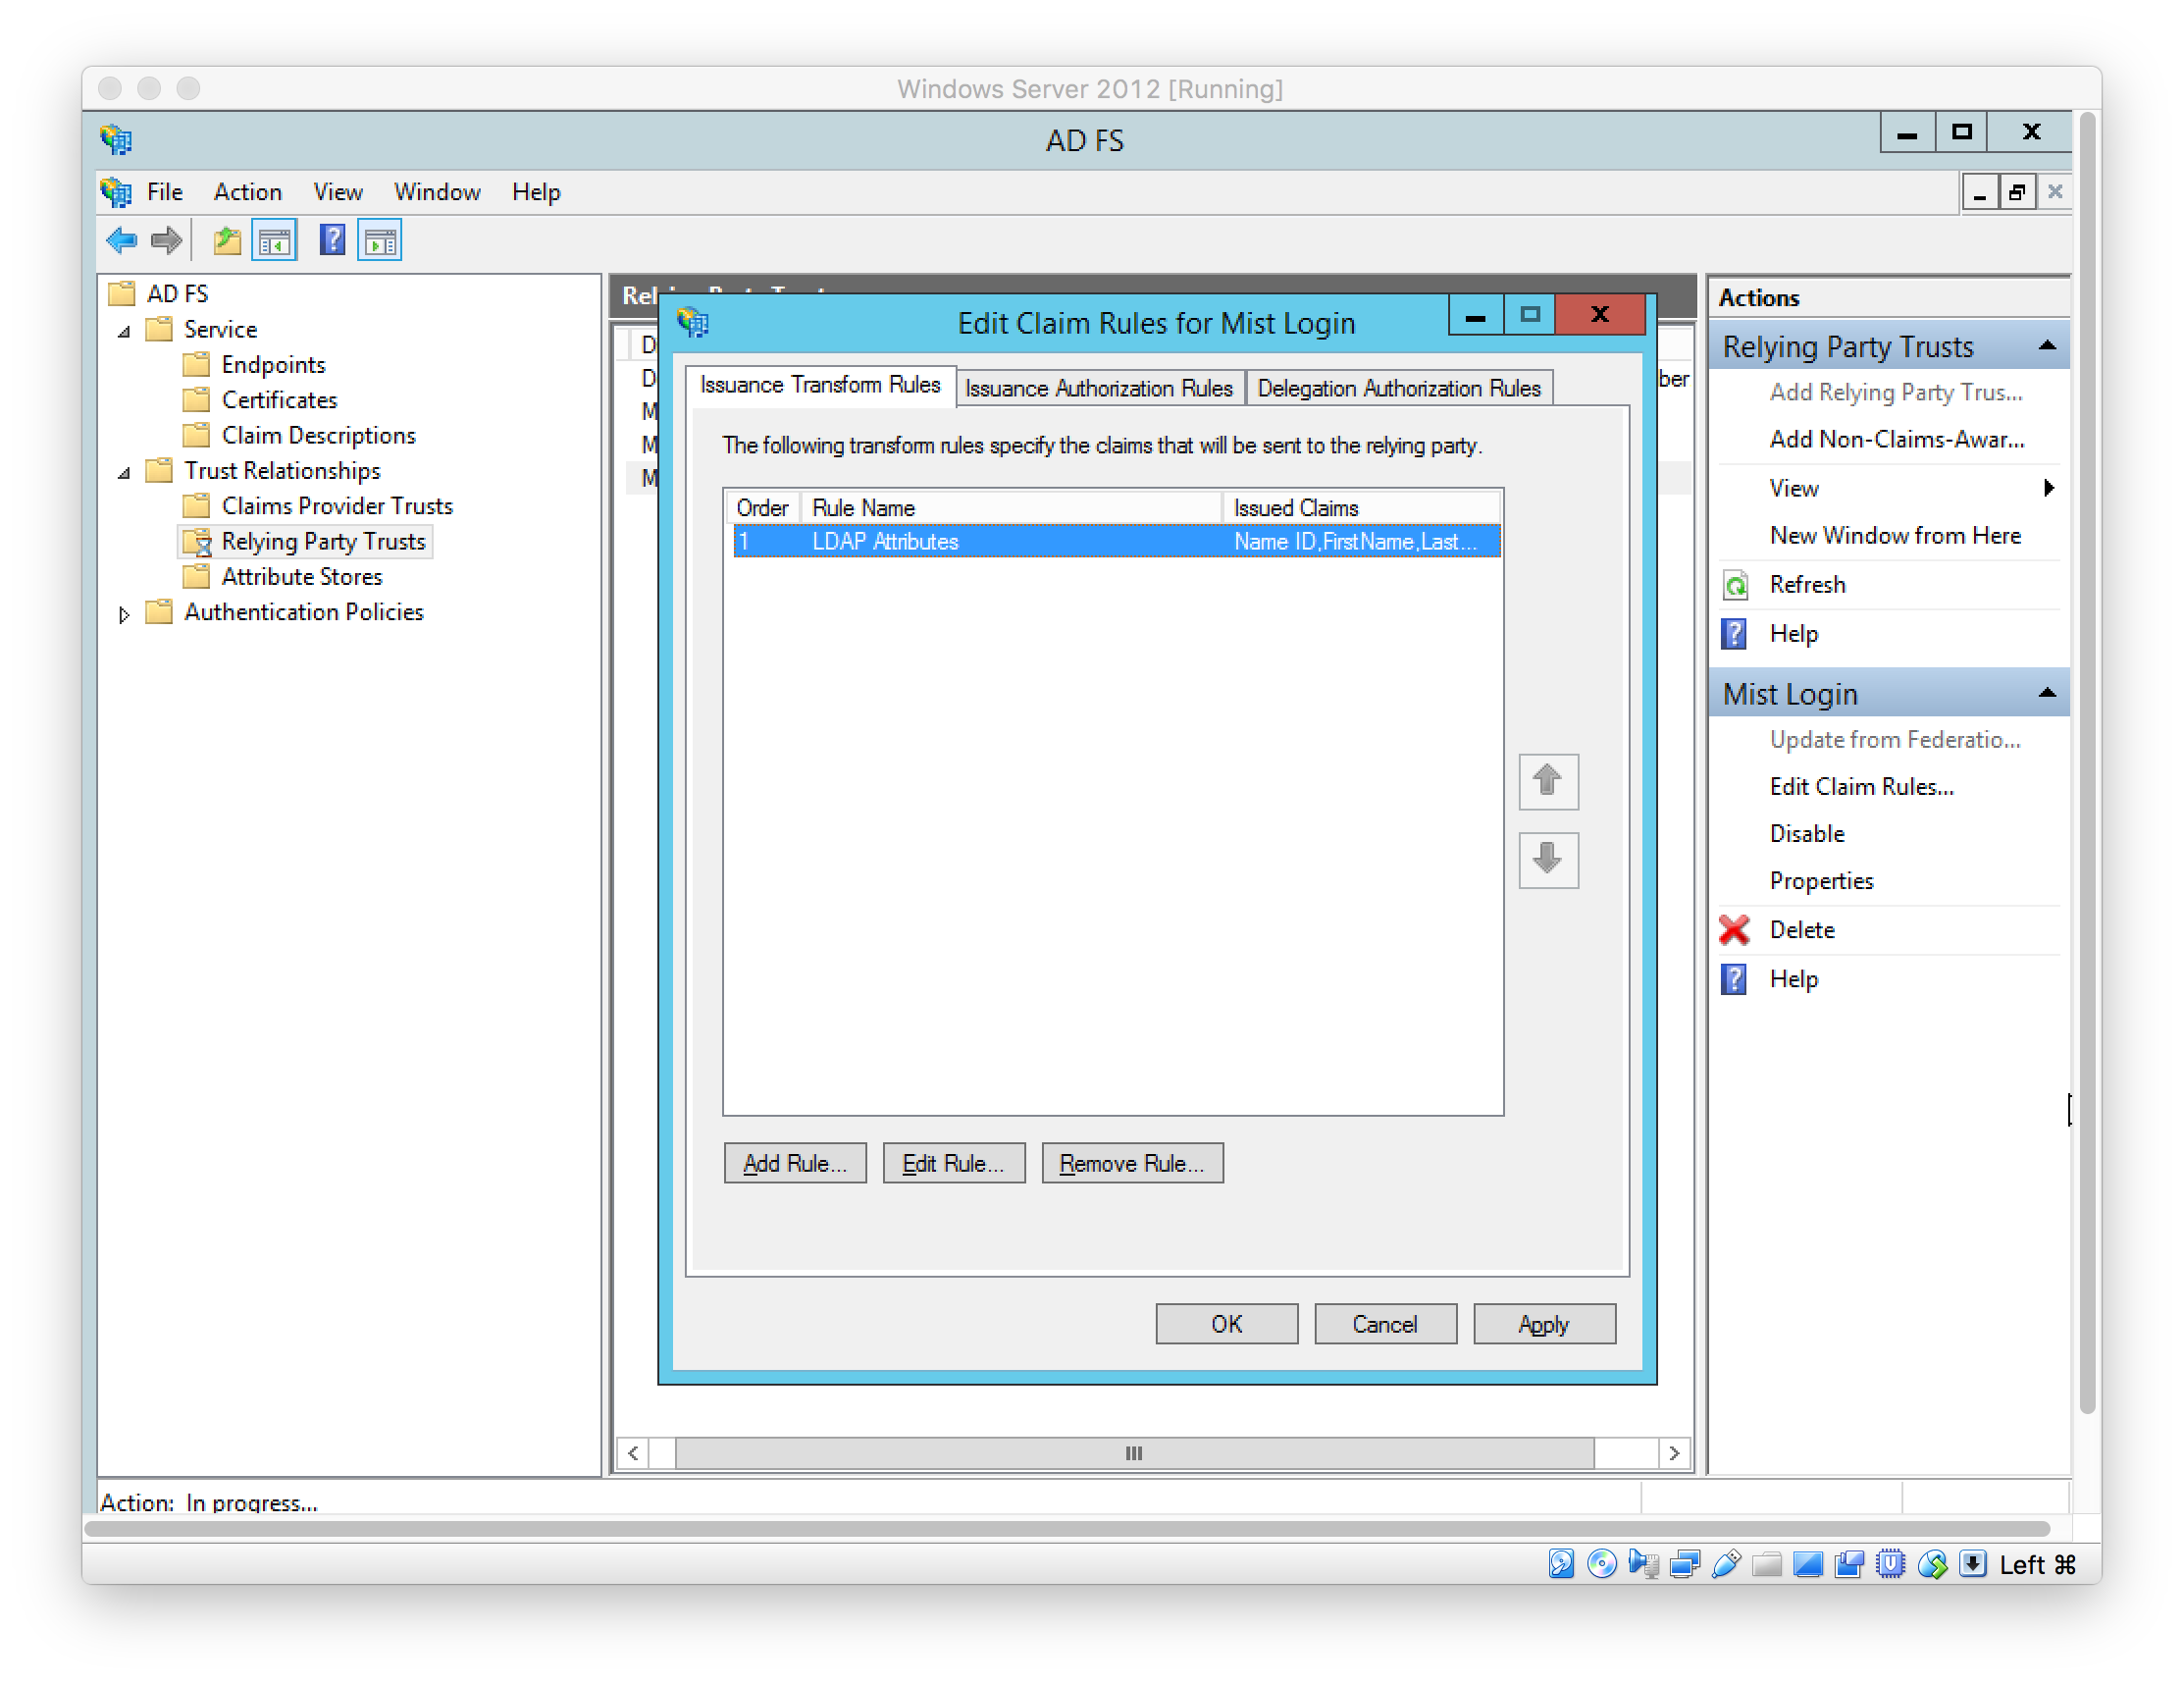2184x1682 pixels.
Task: Click the move rule up arrow button
Action: (1548, 781)
